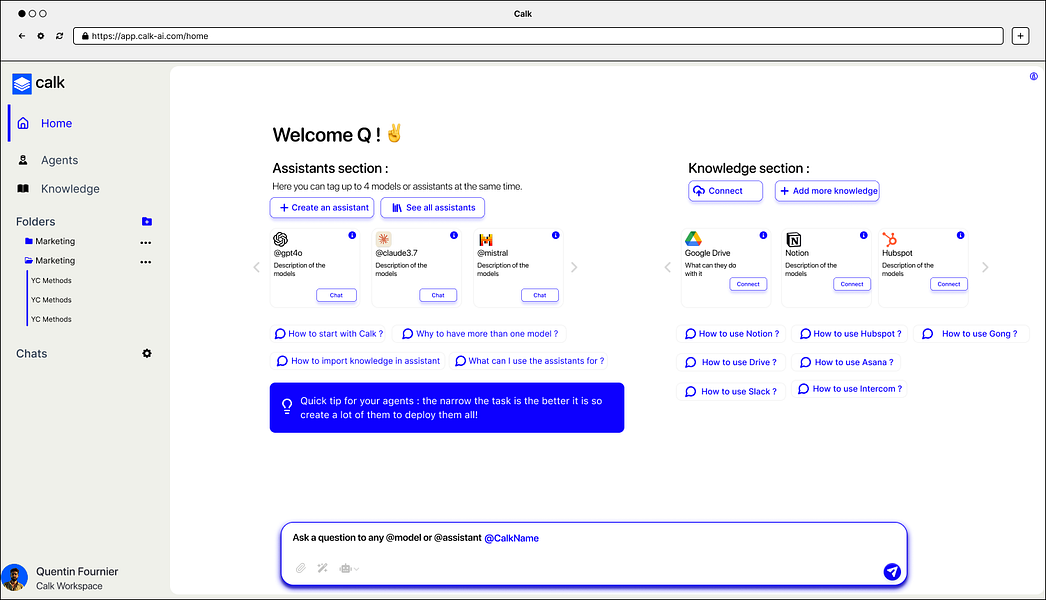
Task: Click the magic wand icon
Action: (x=323, y=568)
